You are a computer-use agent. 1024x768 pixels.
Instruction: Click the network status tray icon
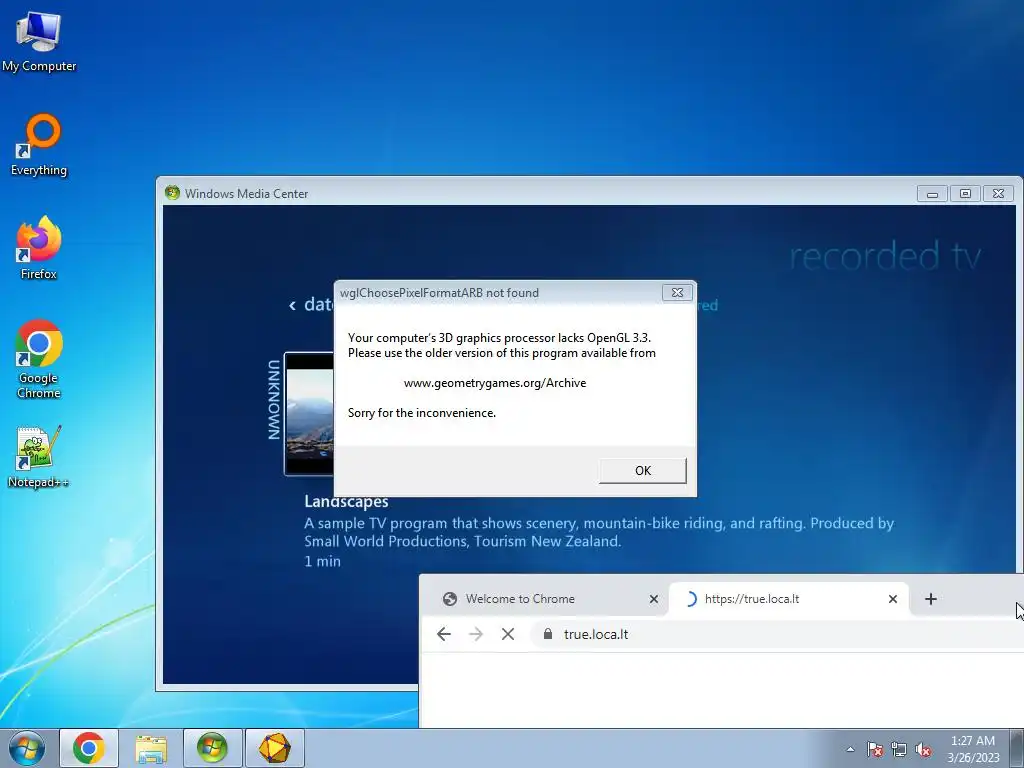click(x=899, y=749)
